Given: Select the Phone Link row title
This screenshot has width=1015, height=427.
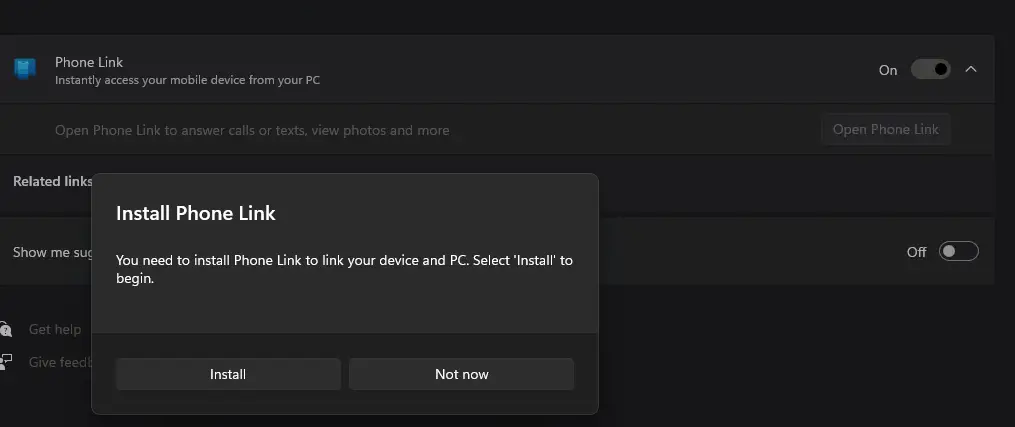Looking at the screenshot, I should [89, 62].
